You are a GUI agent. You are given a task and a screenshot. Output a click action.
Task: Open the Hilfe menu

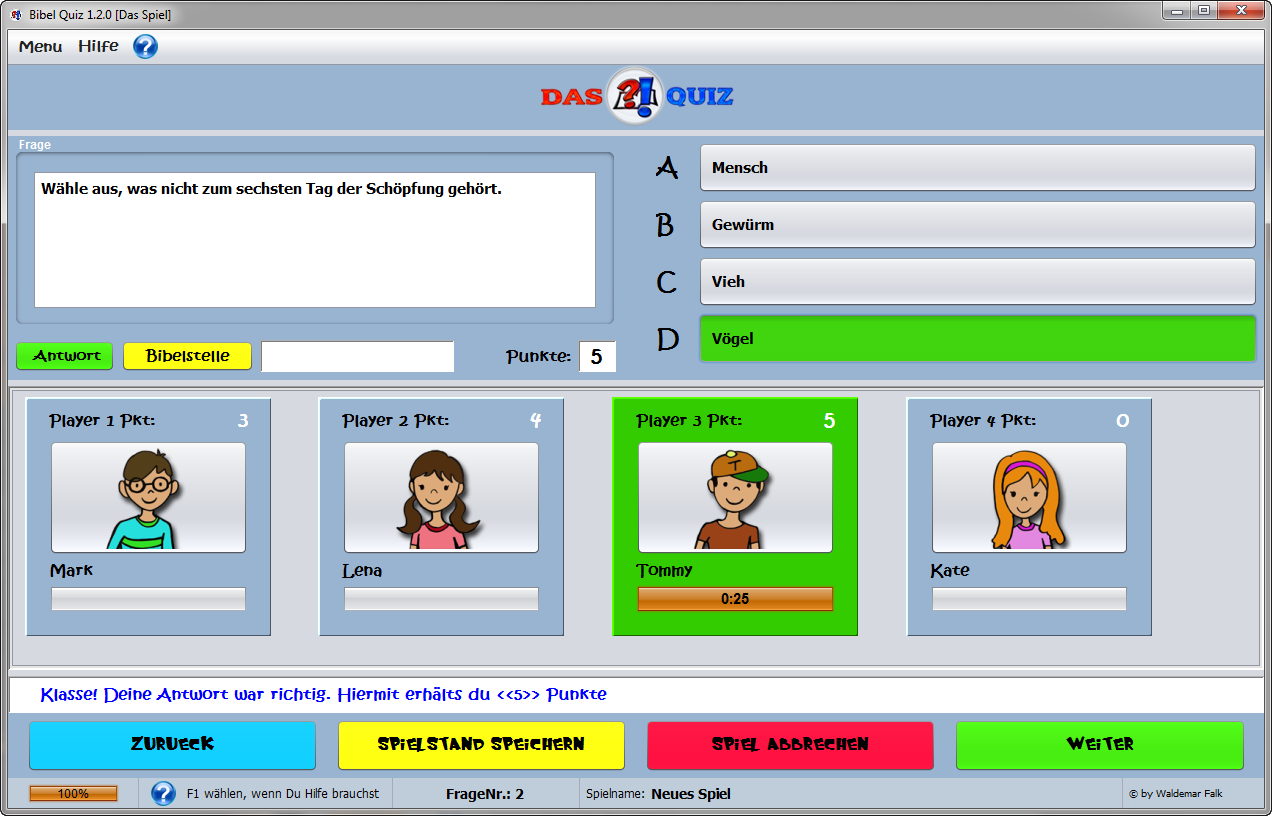98,47
